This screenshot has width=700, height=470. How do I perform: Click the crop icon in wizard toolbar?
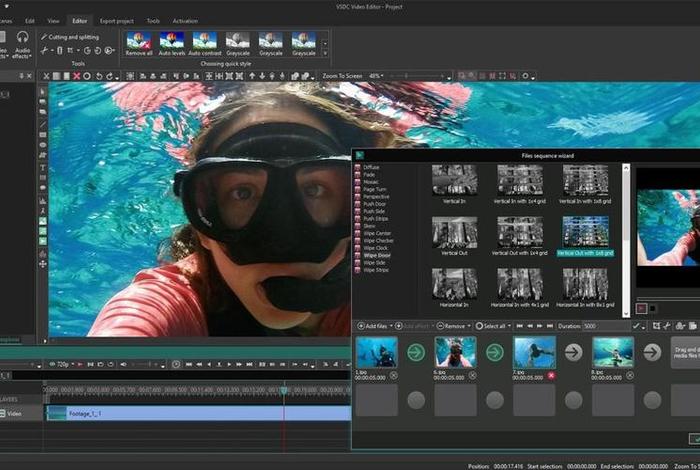click(656, 326)
